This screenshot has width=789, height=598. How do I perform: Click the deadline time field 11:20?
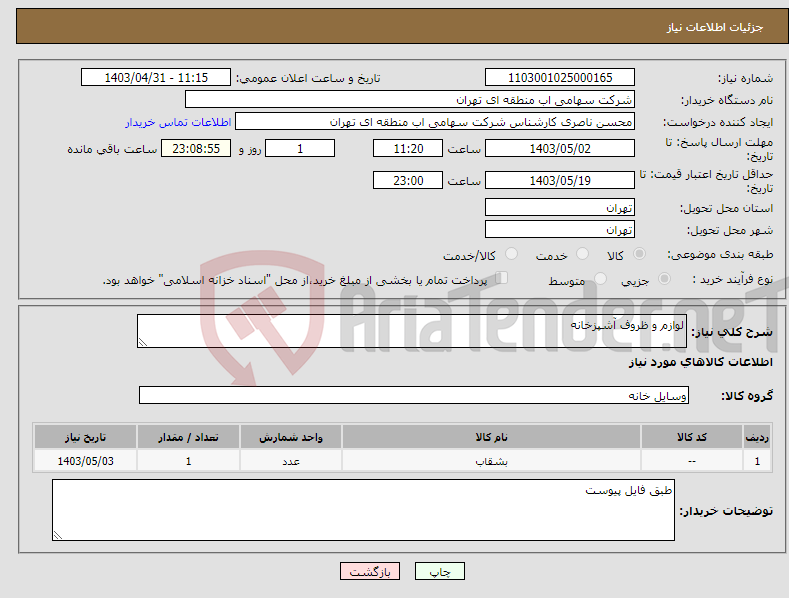[x=408, y=148]
